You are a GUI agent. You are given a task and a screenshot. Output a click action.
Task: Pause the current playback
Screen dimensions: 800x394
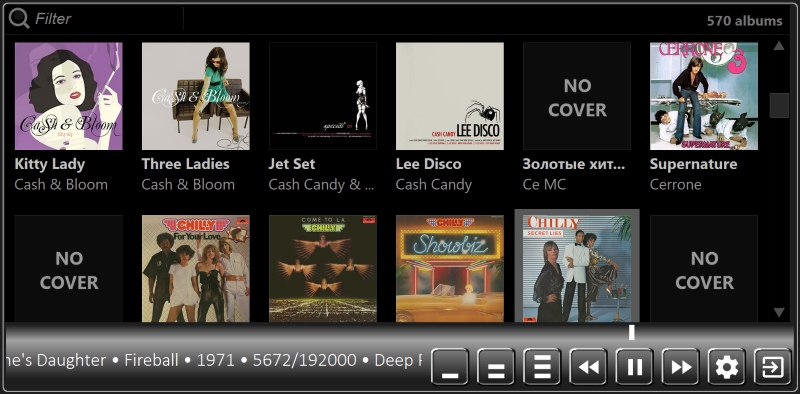point(634,366)
